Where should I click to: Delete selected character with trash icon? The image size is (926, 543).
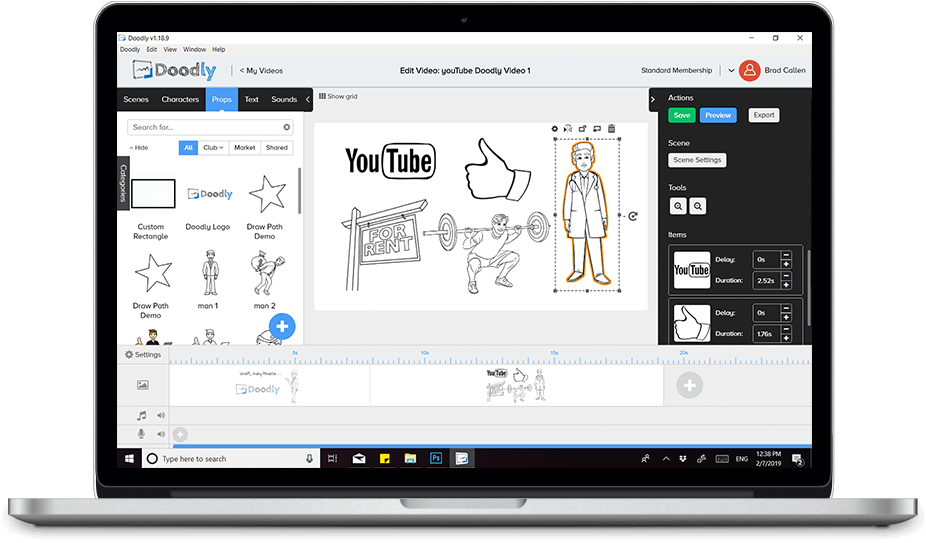coord(611,128)
